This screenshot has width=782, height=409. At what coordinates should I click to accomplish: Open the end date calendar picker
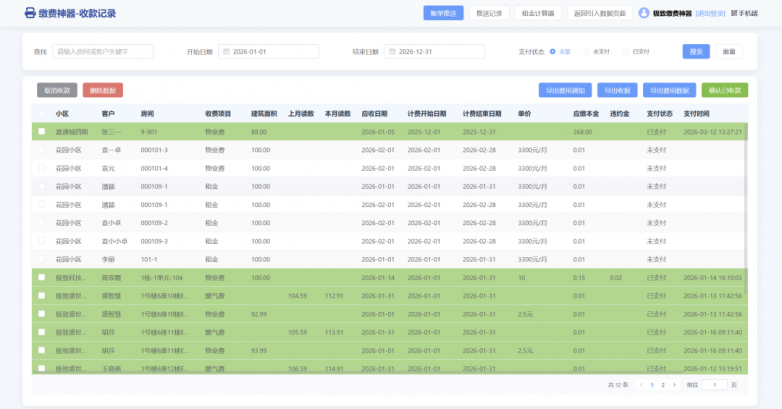pos(430,51)
